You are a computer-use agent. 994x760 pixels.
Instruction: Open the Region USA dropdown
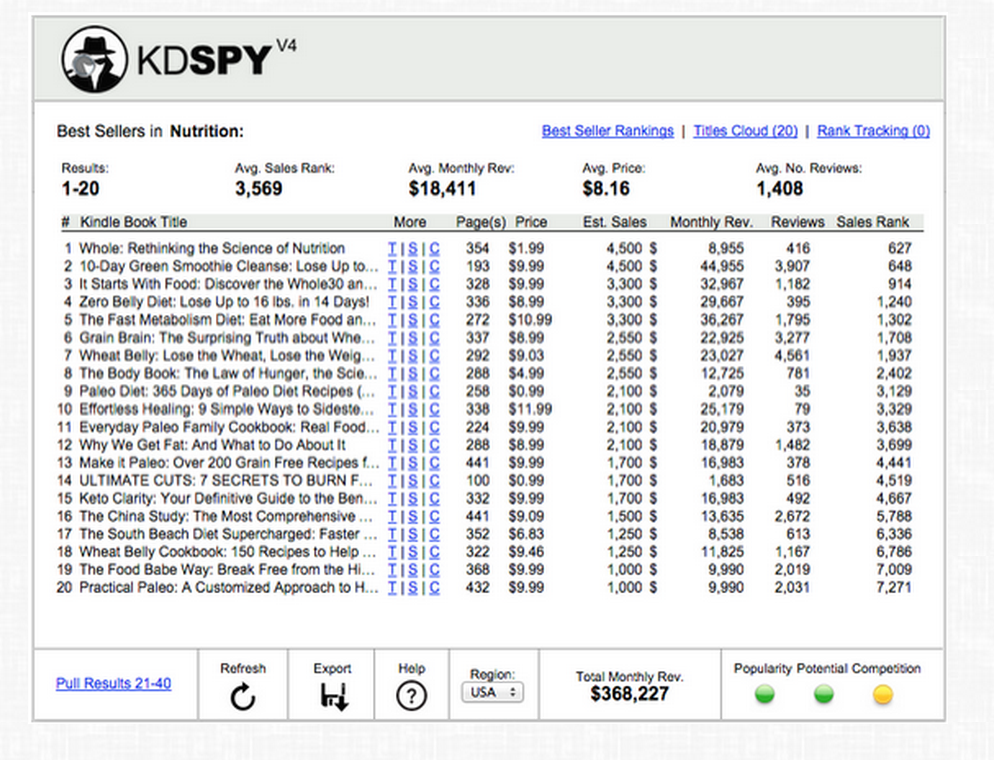pyautogui.click(x=493, y=693)
